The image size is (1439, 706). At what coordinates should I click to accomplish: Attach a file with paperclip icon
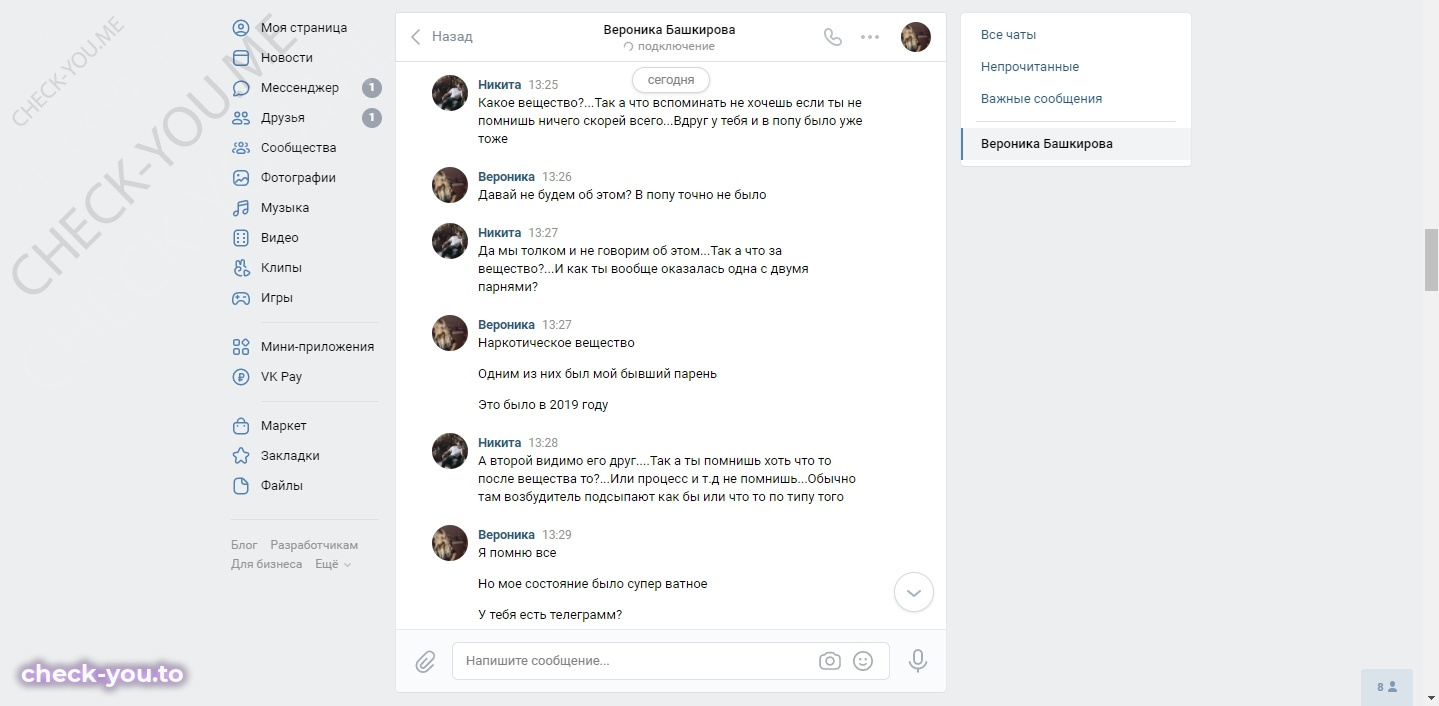(x=425, y=661)
